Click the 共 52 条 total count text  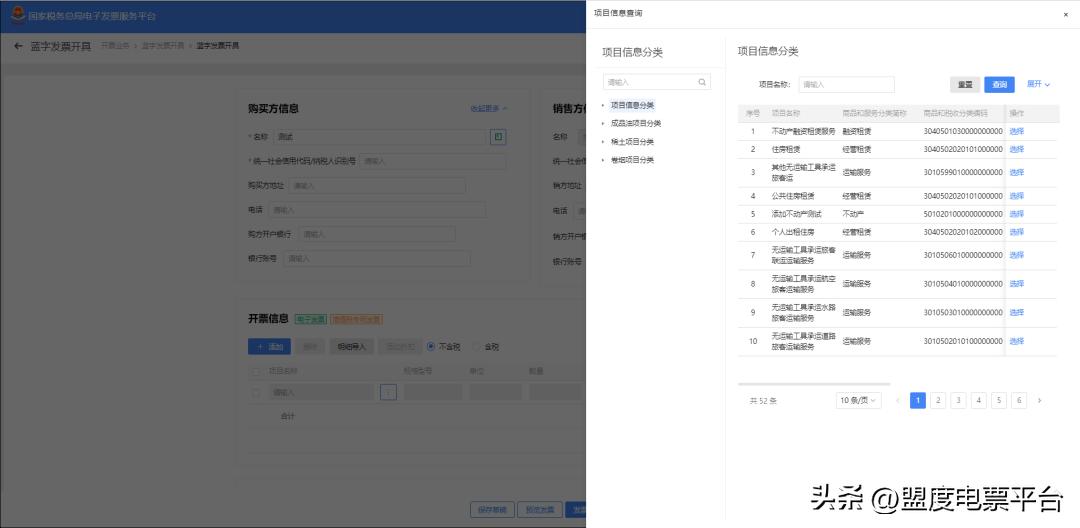(x=763, y=401)
